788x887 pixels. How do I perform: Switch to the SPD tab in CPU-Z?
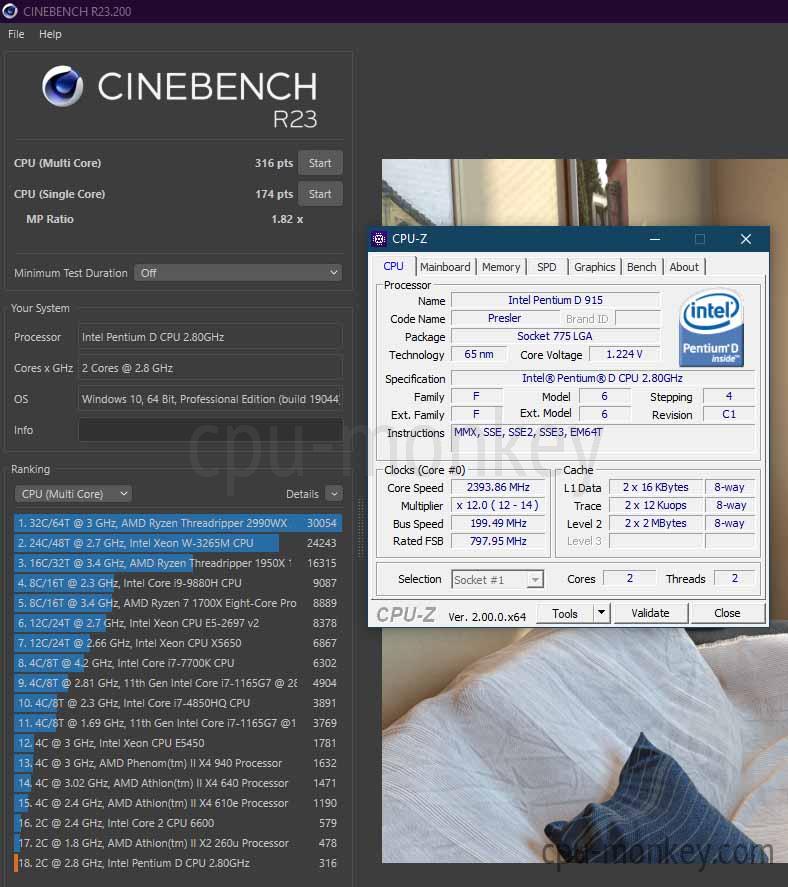pos(546,267)
